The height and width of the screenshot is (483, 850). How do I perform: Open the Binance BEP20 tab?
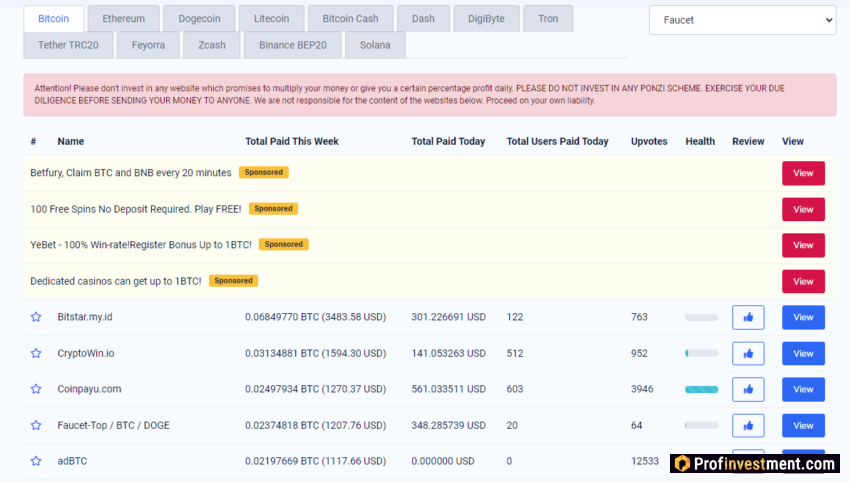point(293,45)
